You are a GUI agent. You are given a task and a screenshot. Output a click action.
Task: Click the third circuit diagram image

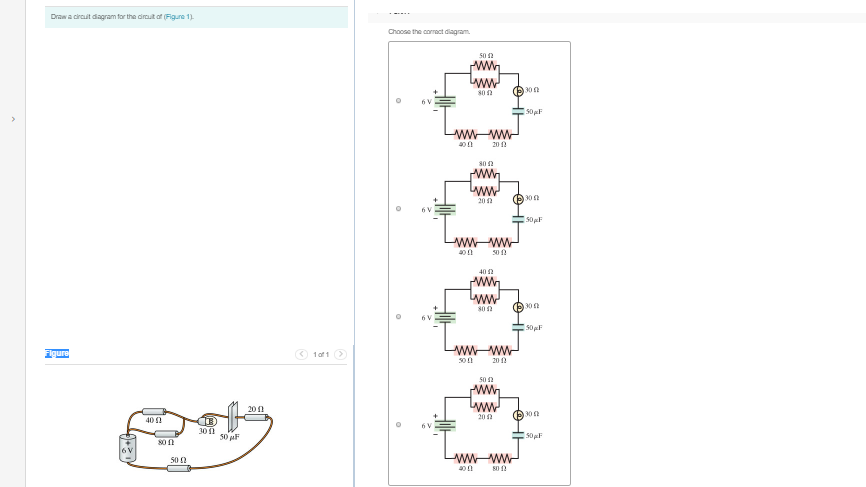point(482,317)
